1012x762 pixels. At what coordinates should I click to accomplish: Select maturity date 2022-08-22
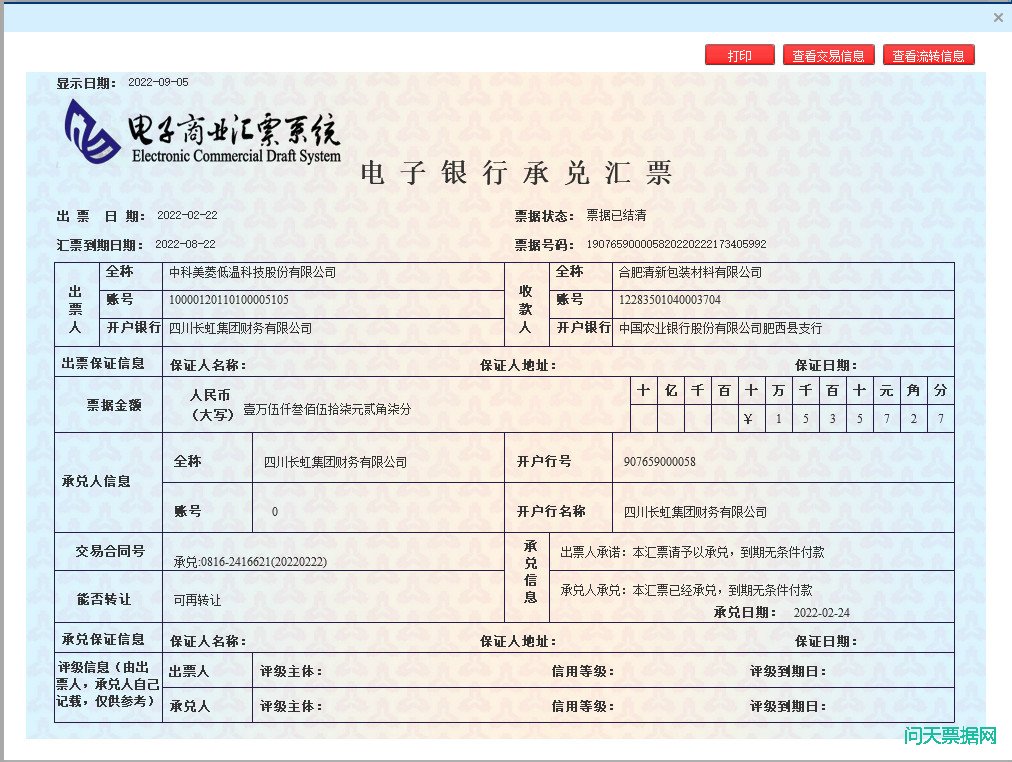[185, 244]
